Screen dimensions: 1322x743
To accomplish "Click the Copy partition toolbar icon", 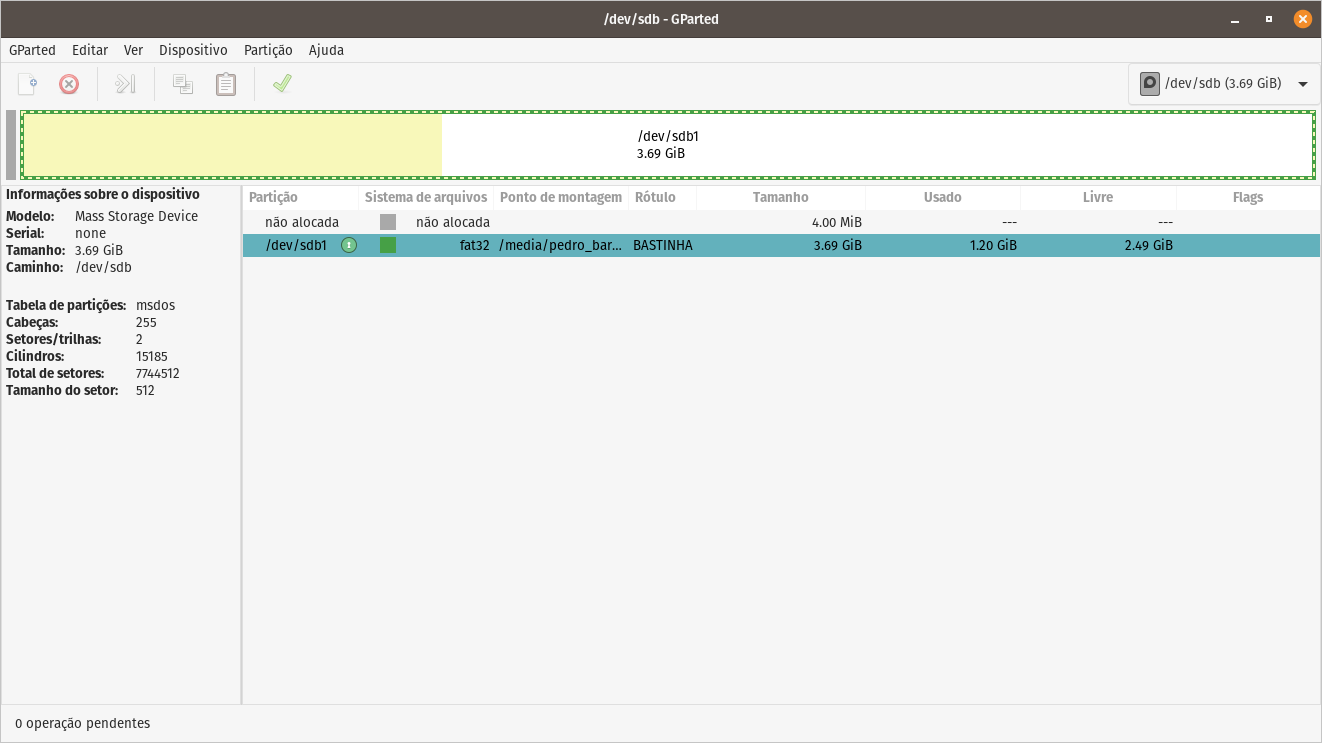I will 183,84.
